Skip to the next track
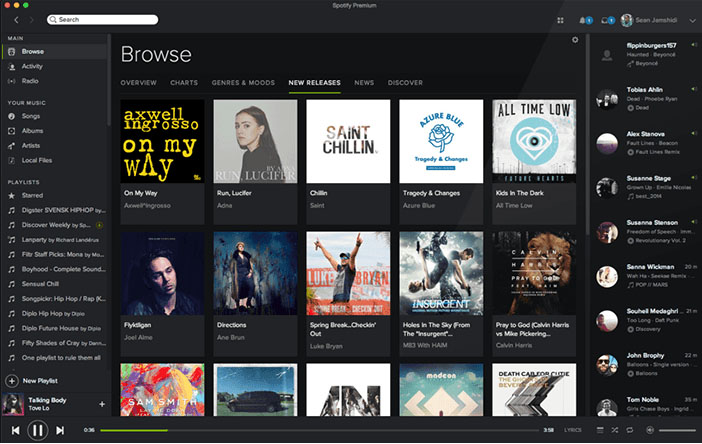The height and width of the screenshot is (444, 702). pos(60,431)
